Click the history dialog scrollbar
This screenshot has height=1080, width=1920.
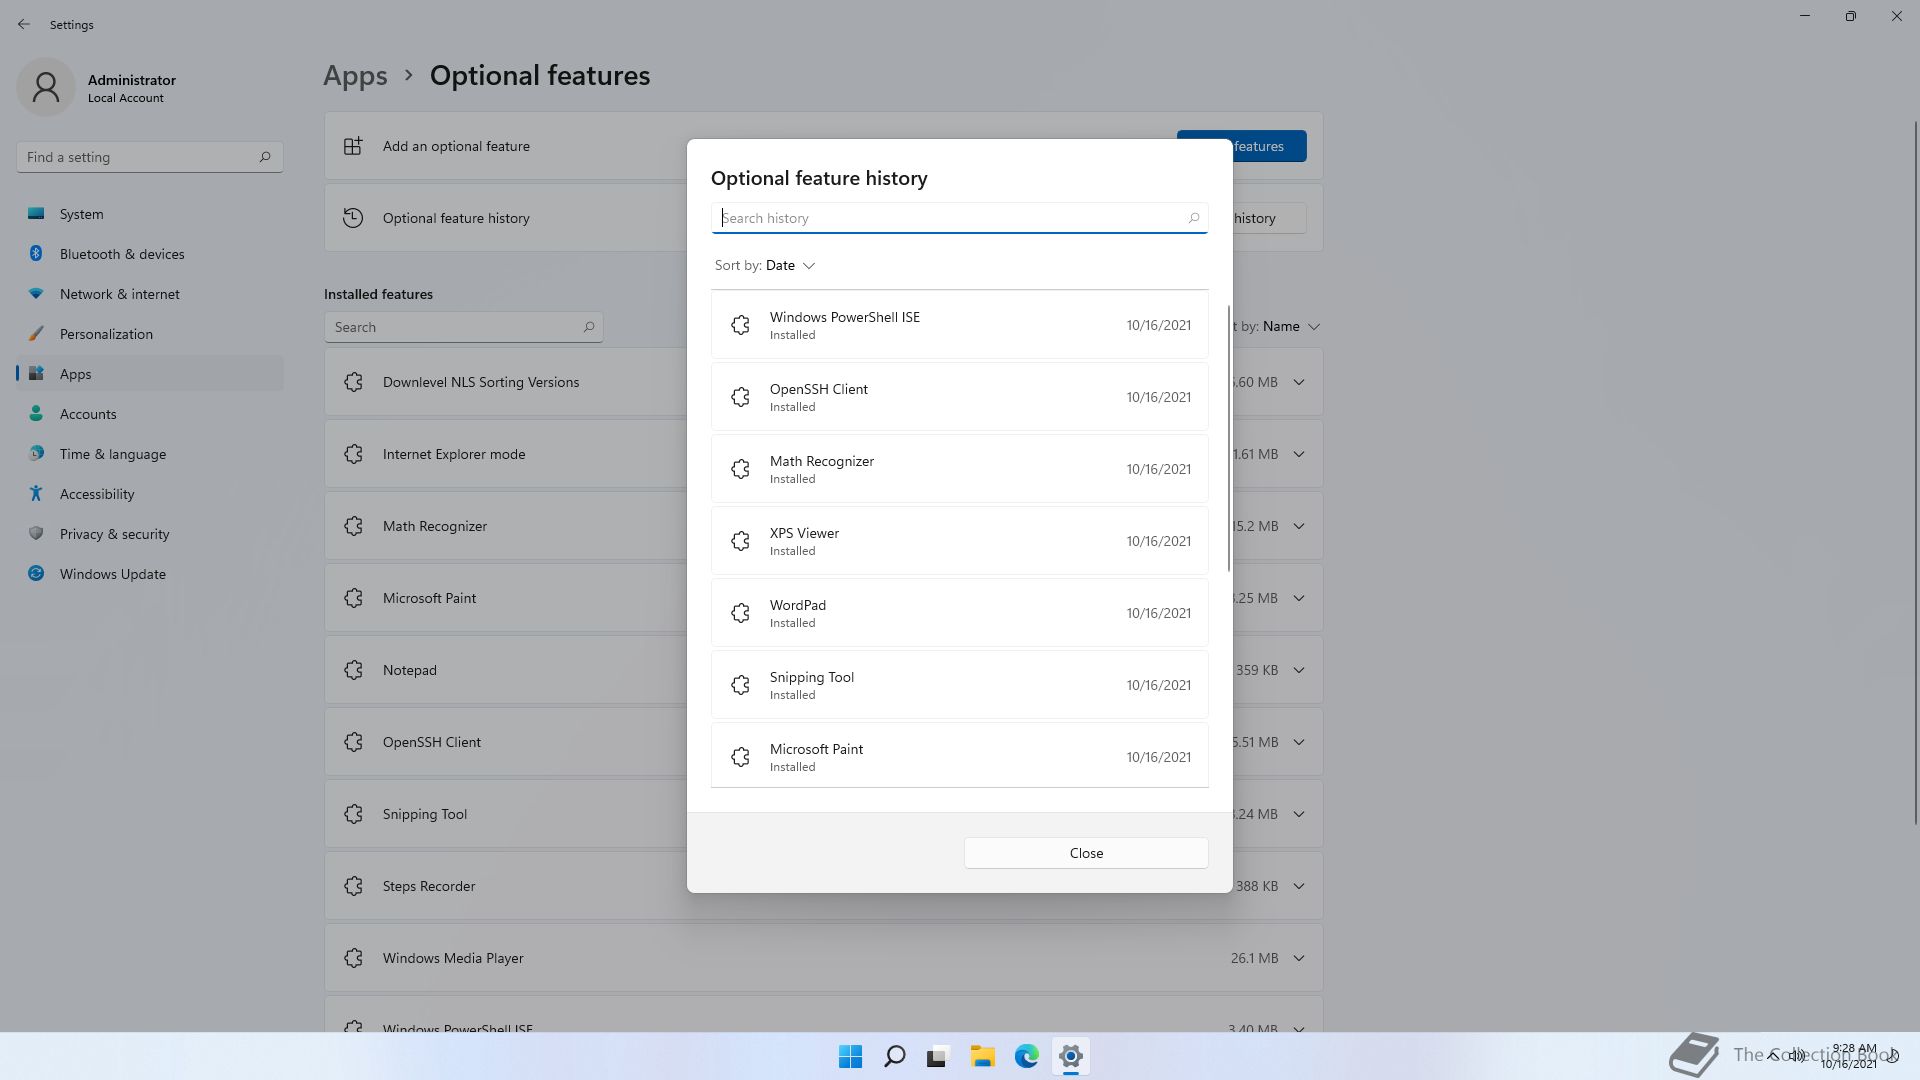click(x=1228, y=438)
